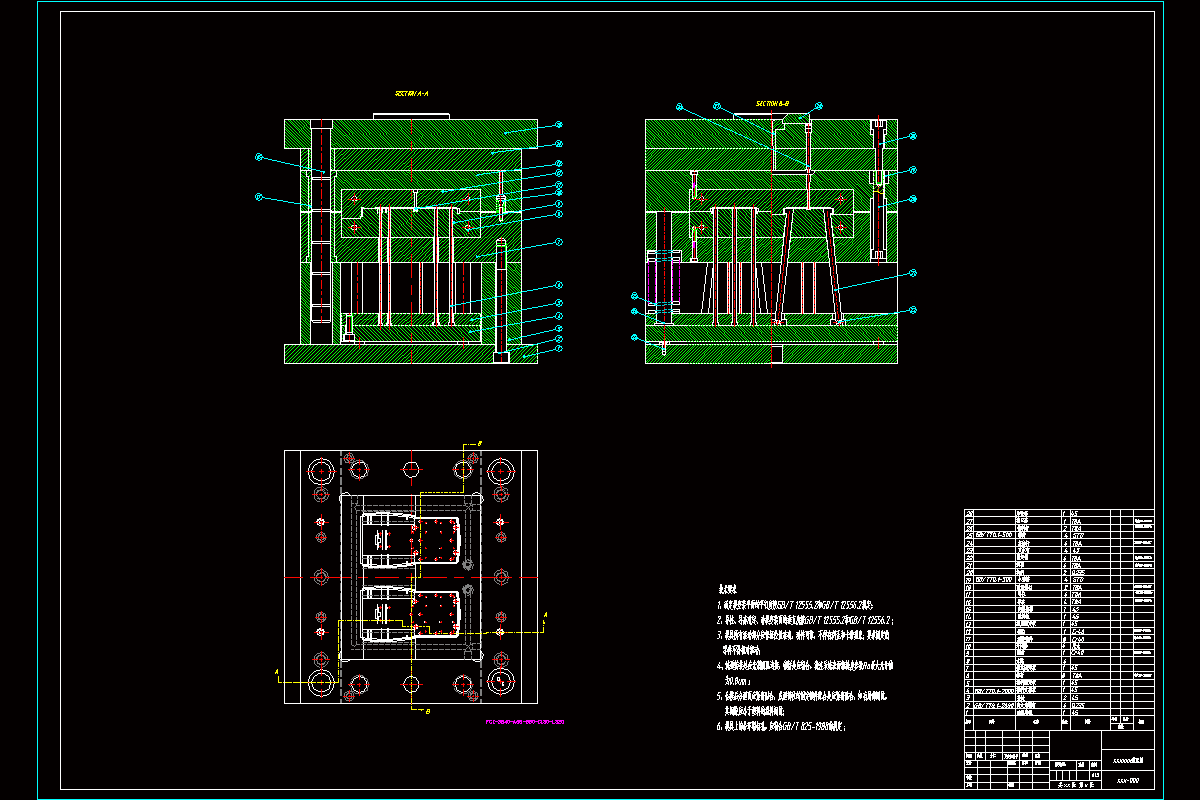The width and height of the screenshot is (1200, 800).
Task: Click the xxxxxx title cell in title block
Action: (1129, 762)
